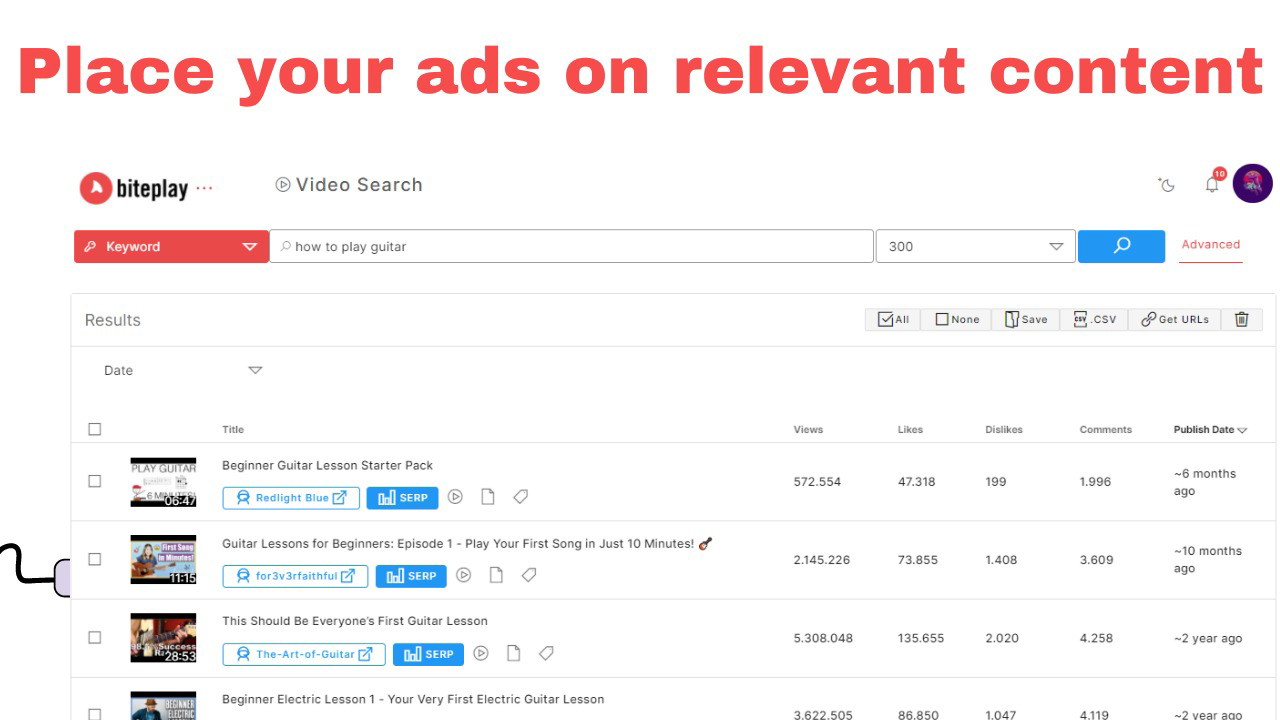Click the SERP button for Redlight Blue video
1280x720 pixels.
click(402, 498)
